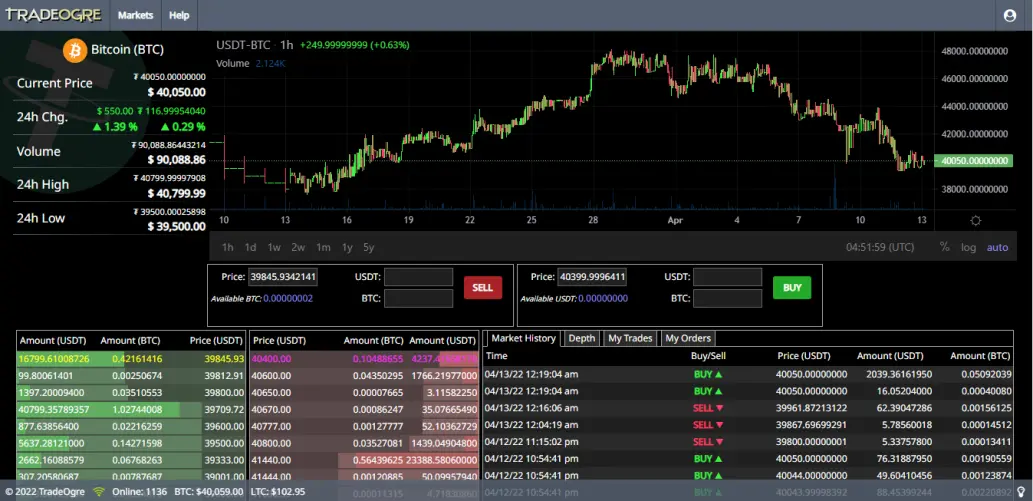The height and width of the screenshot is (501, 1033).
Task: Click Available BTC balance 0.00000002
Action: click(x=288, y=299)
